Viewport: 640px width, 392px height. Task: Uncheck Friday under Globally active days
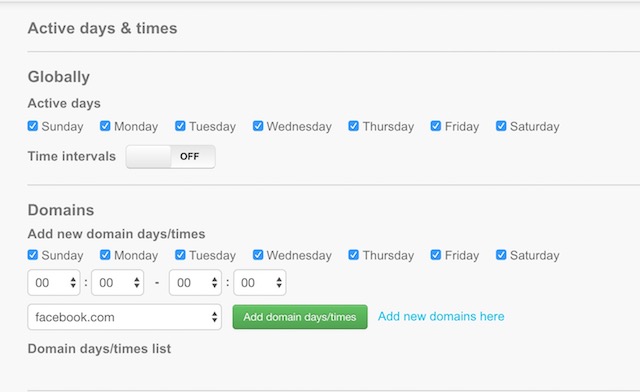click(436, 126)
